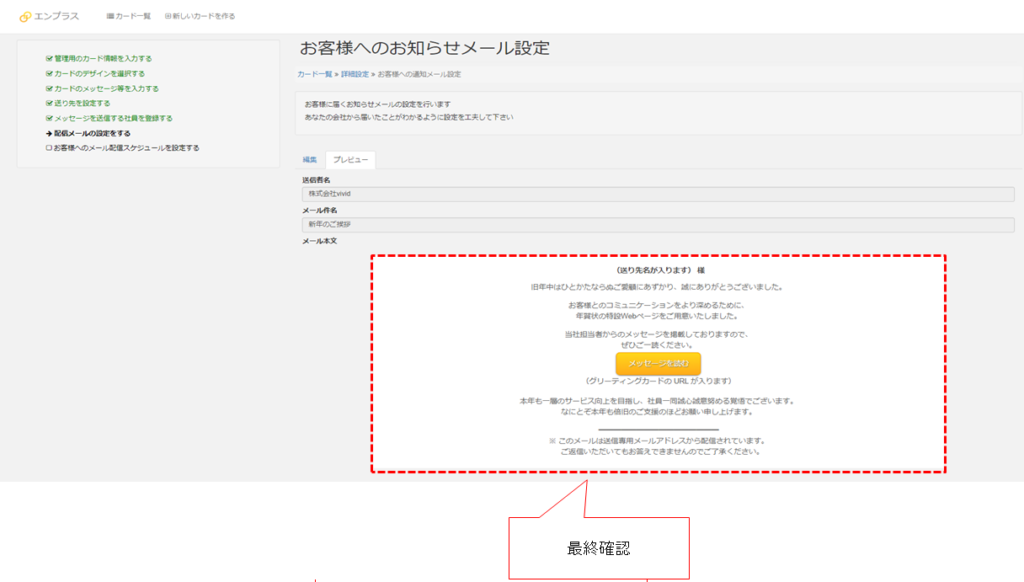Screen dimensions: 1024x582
Task: Click the plus icon beside 新しいカードを作る
Action: pyautogui.click(x=168, y=16)
